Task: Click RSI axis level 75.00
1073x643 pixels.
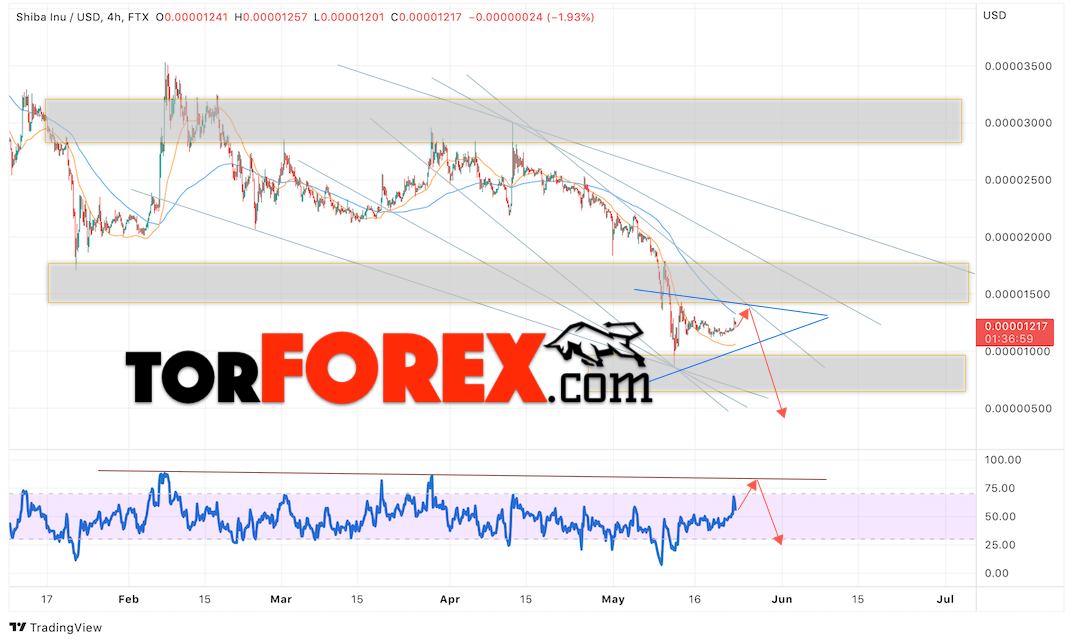Action: point(1000,488)
